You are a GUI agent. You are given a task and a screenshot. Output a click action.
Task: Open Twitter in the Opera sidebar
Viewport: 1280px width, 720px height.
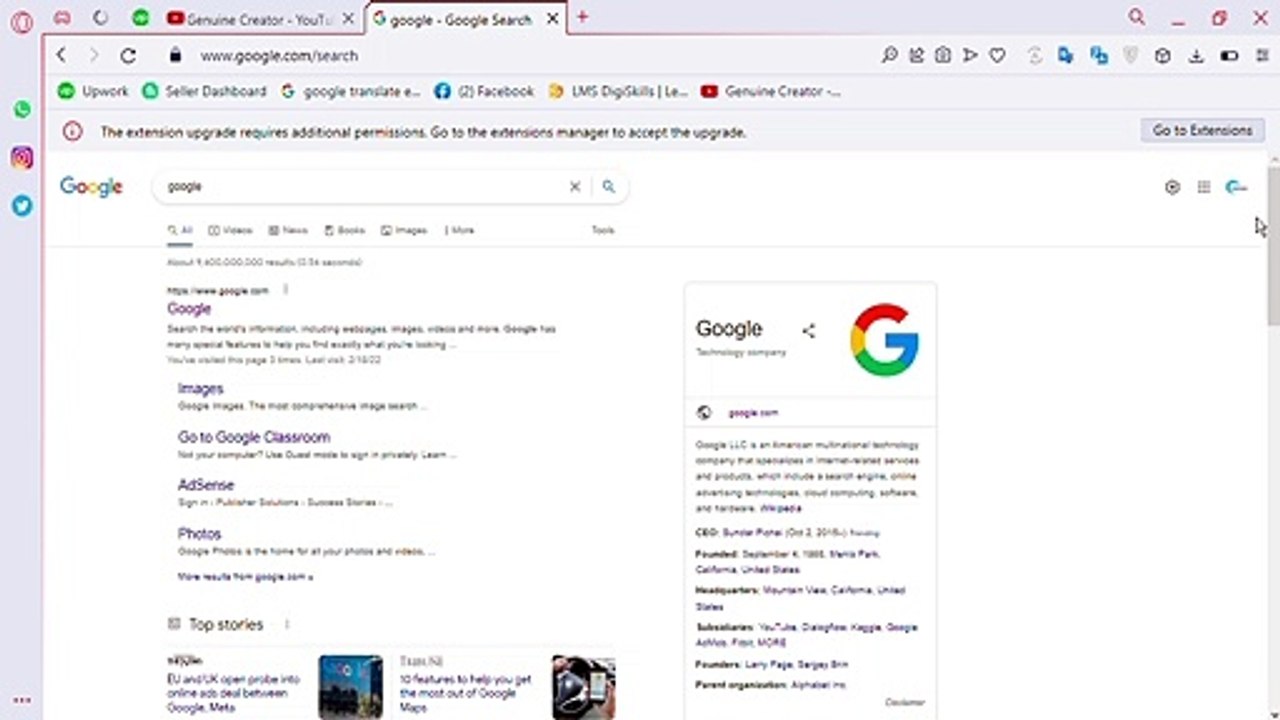[x=22, y=205]
